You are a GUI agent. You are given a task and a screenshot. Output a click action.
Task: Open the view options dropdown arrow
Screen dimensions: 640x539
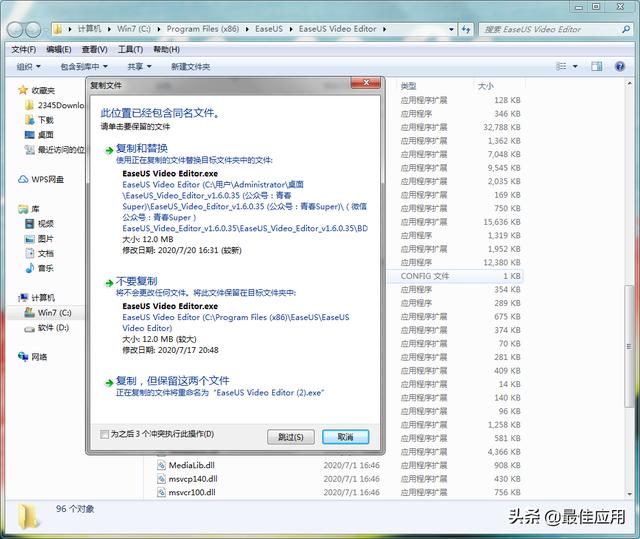click(576, 67)
